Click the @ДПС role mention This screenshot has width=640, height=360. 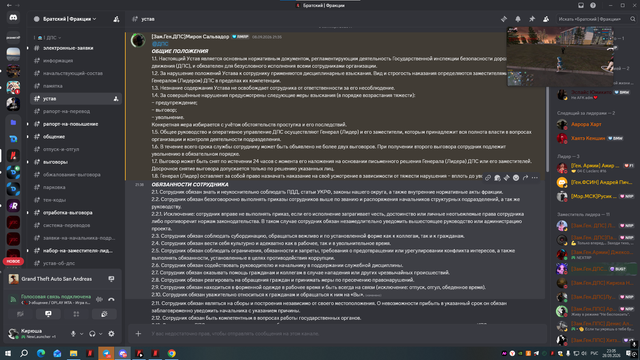160,44
